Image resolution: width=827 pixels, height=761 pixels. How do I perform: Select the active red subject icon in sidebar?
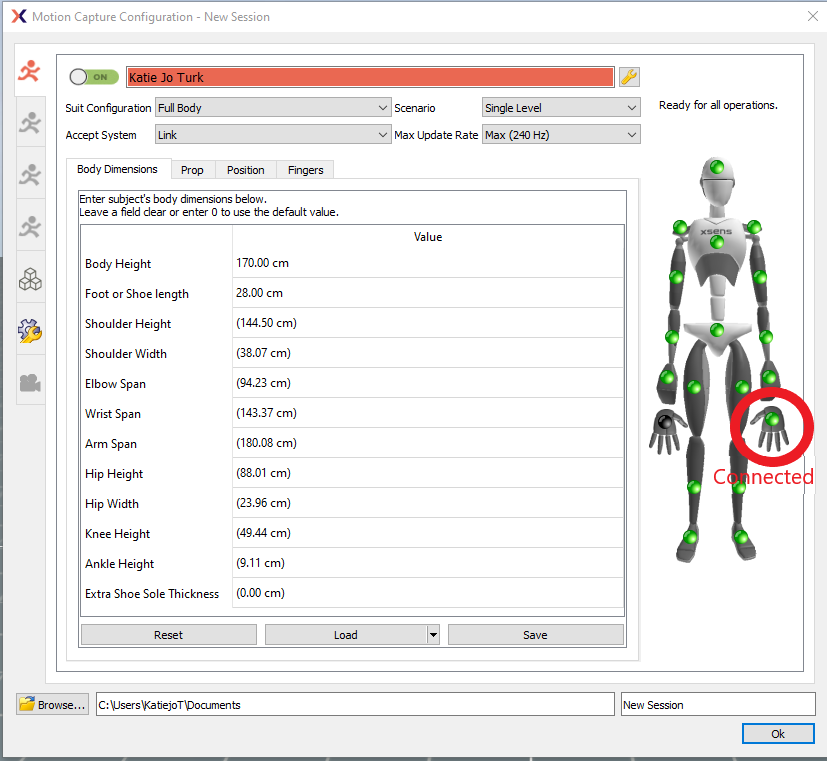pos(29,70)
